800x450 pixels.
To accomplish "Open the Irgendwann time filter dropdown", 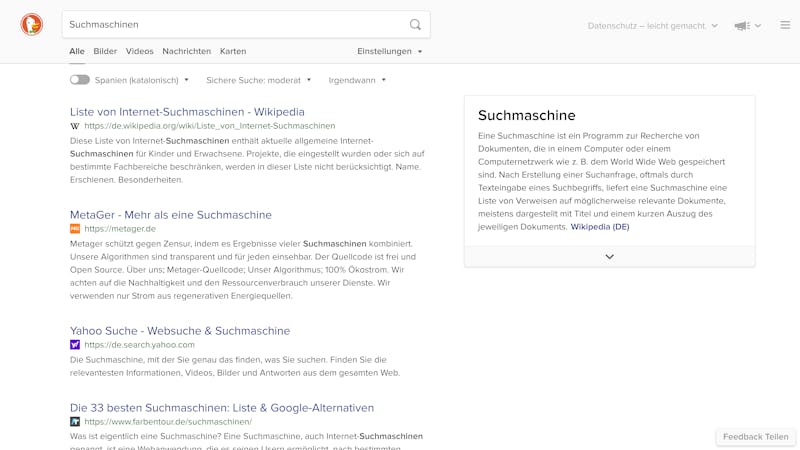I will click(x=357, y=80).
